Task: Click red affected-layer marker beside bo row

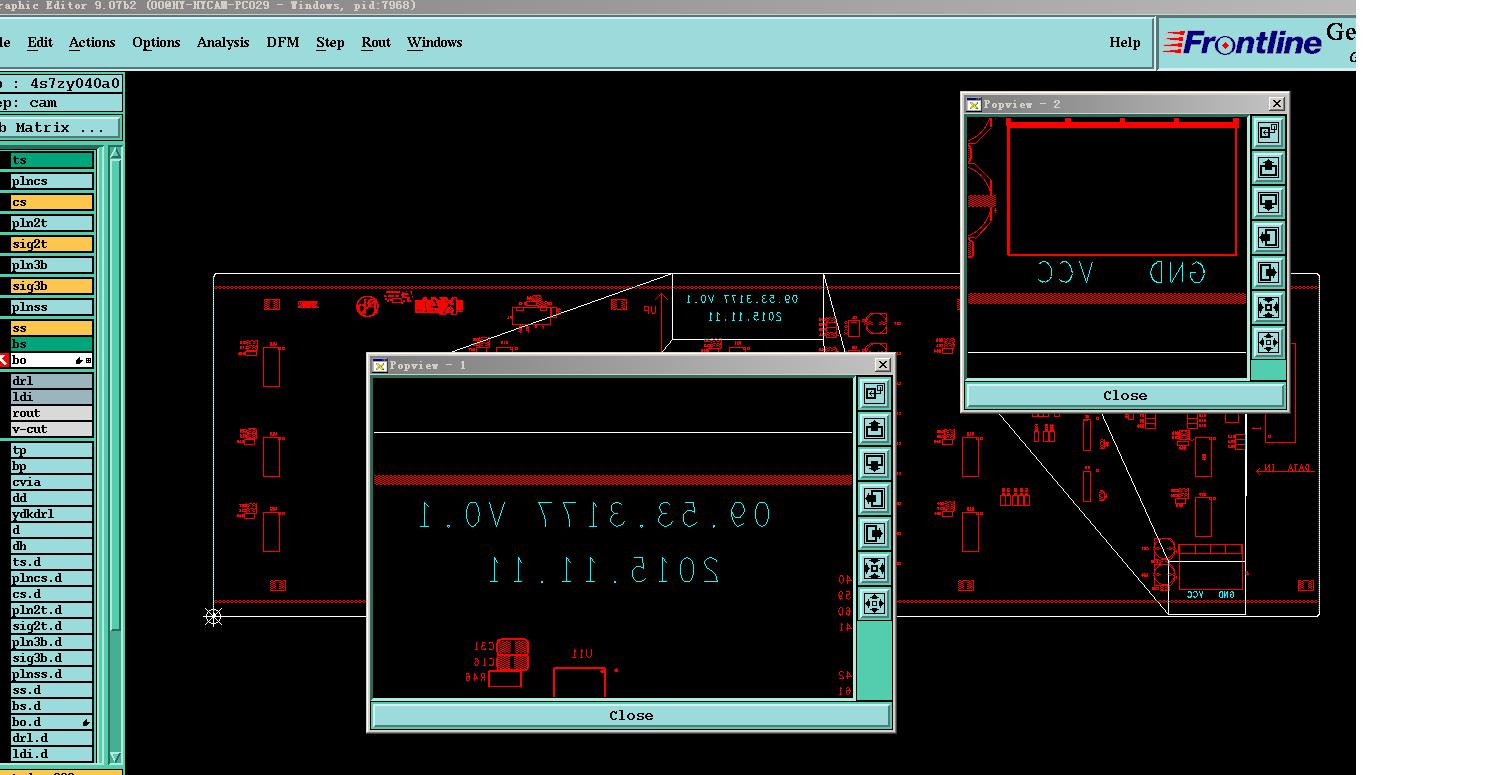Action: [3, 360]
